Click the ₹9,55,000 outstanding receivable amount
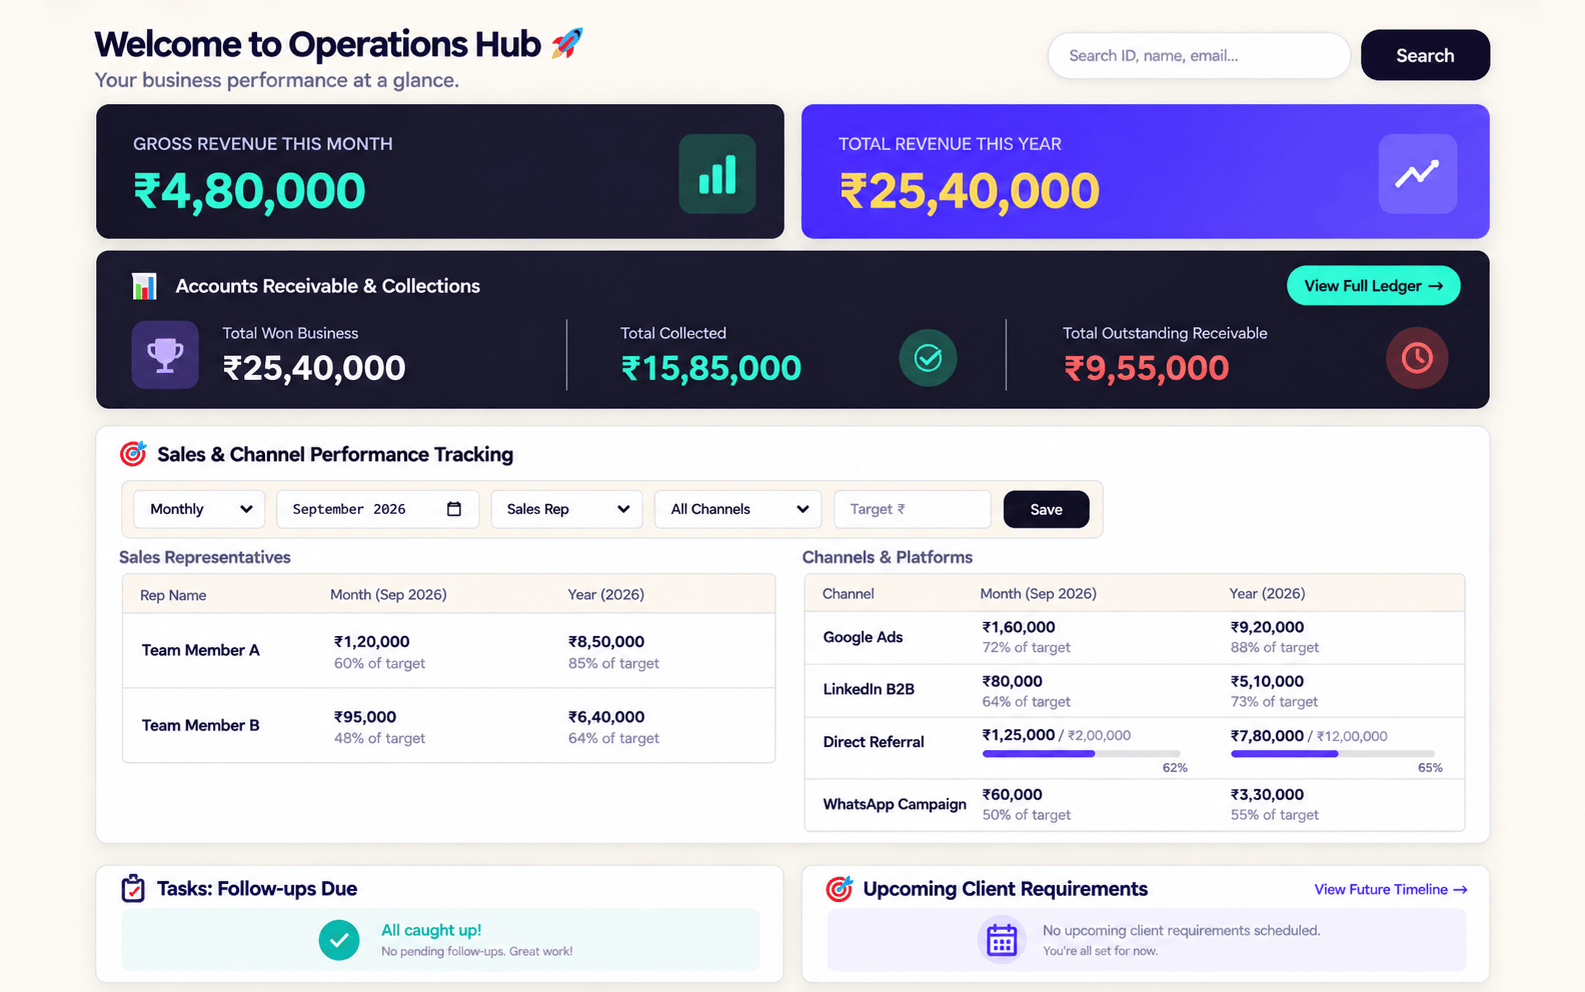The width and height of the screenshot is (1585, 992). point(1146,368)
